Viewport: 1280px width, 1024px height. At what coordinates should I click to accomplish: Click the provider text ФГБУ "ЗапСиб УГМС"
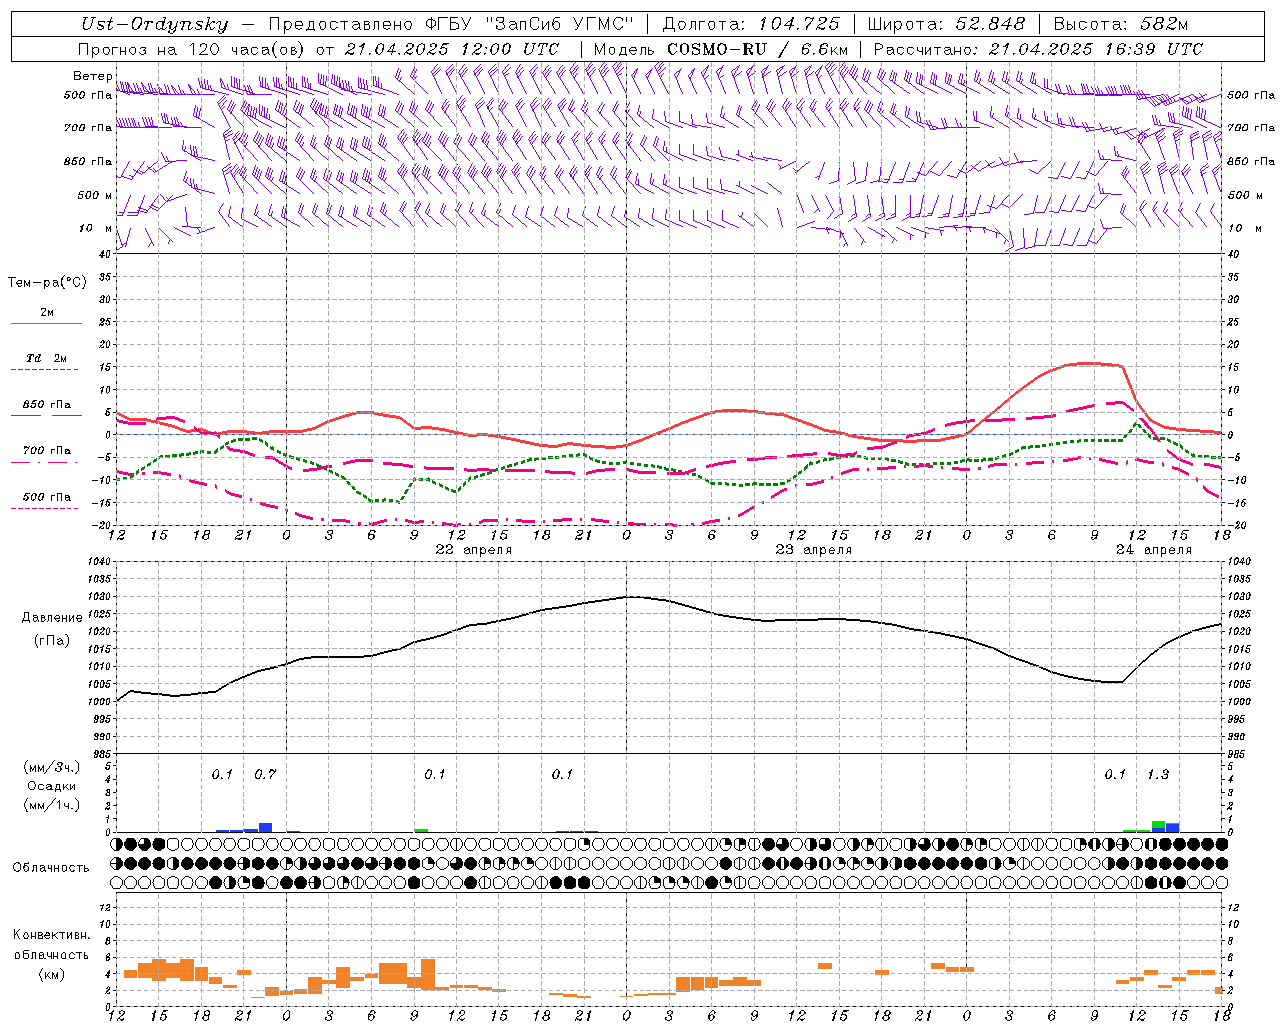(x=528, y=24)
